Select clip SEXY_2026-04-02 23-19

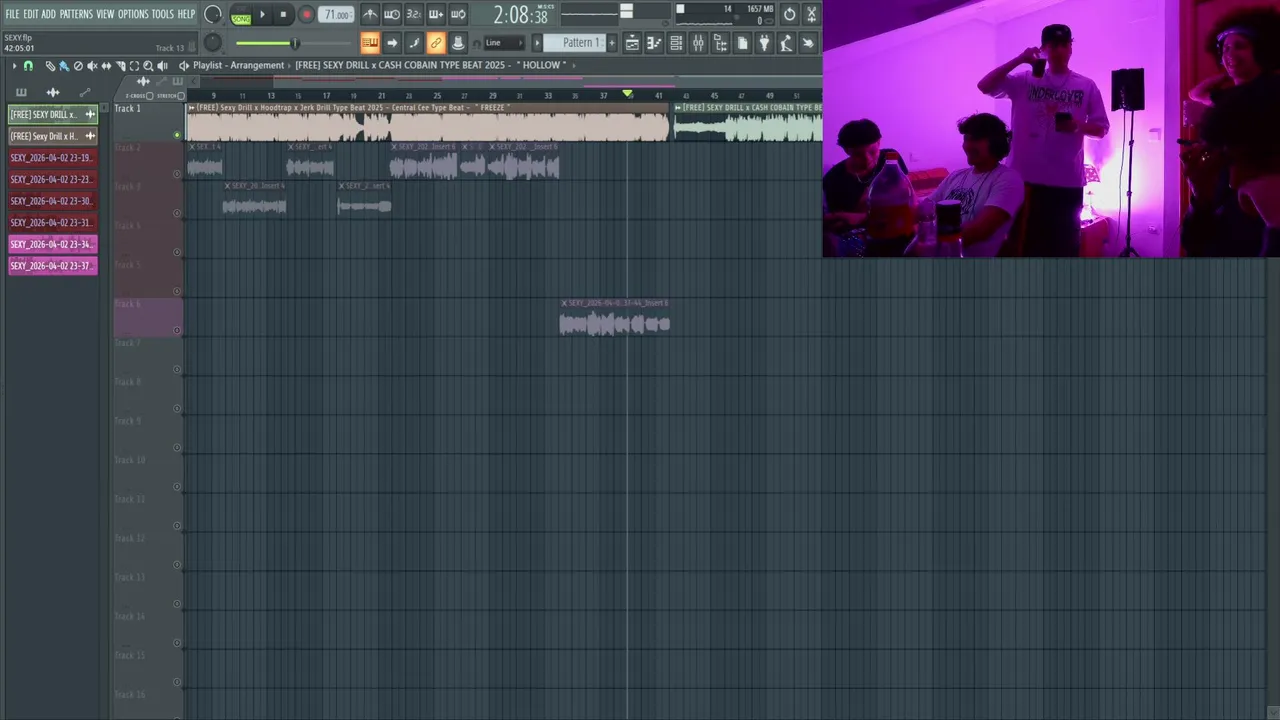(x=53, y=158)
